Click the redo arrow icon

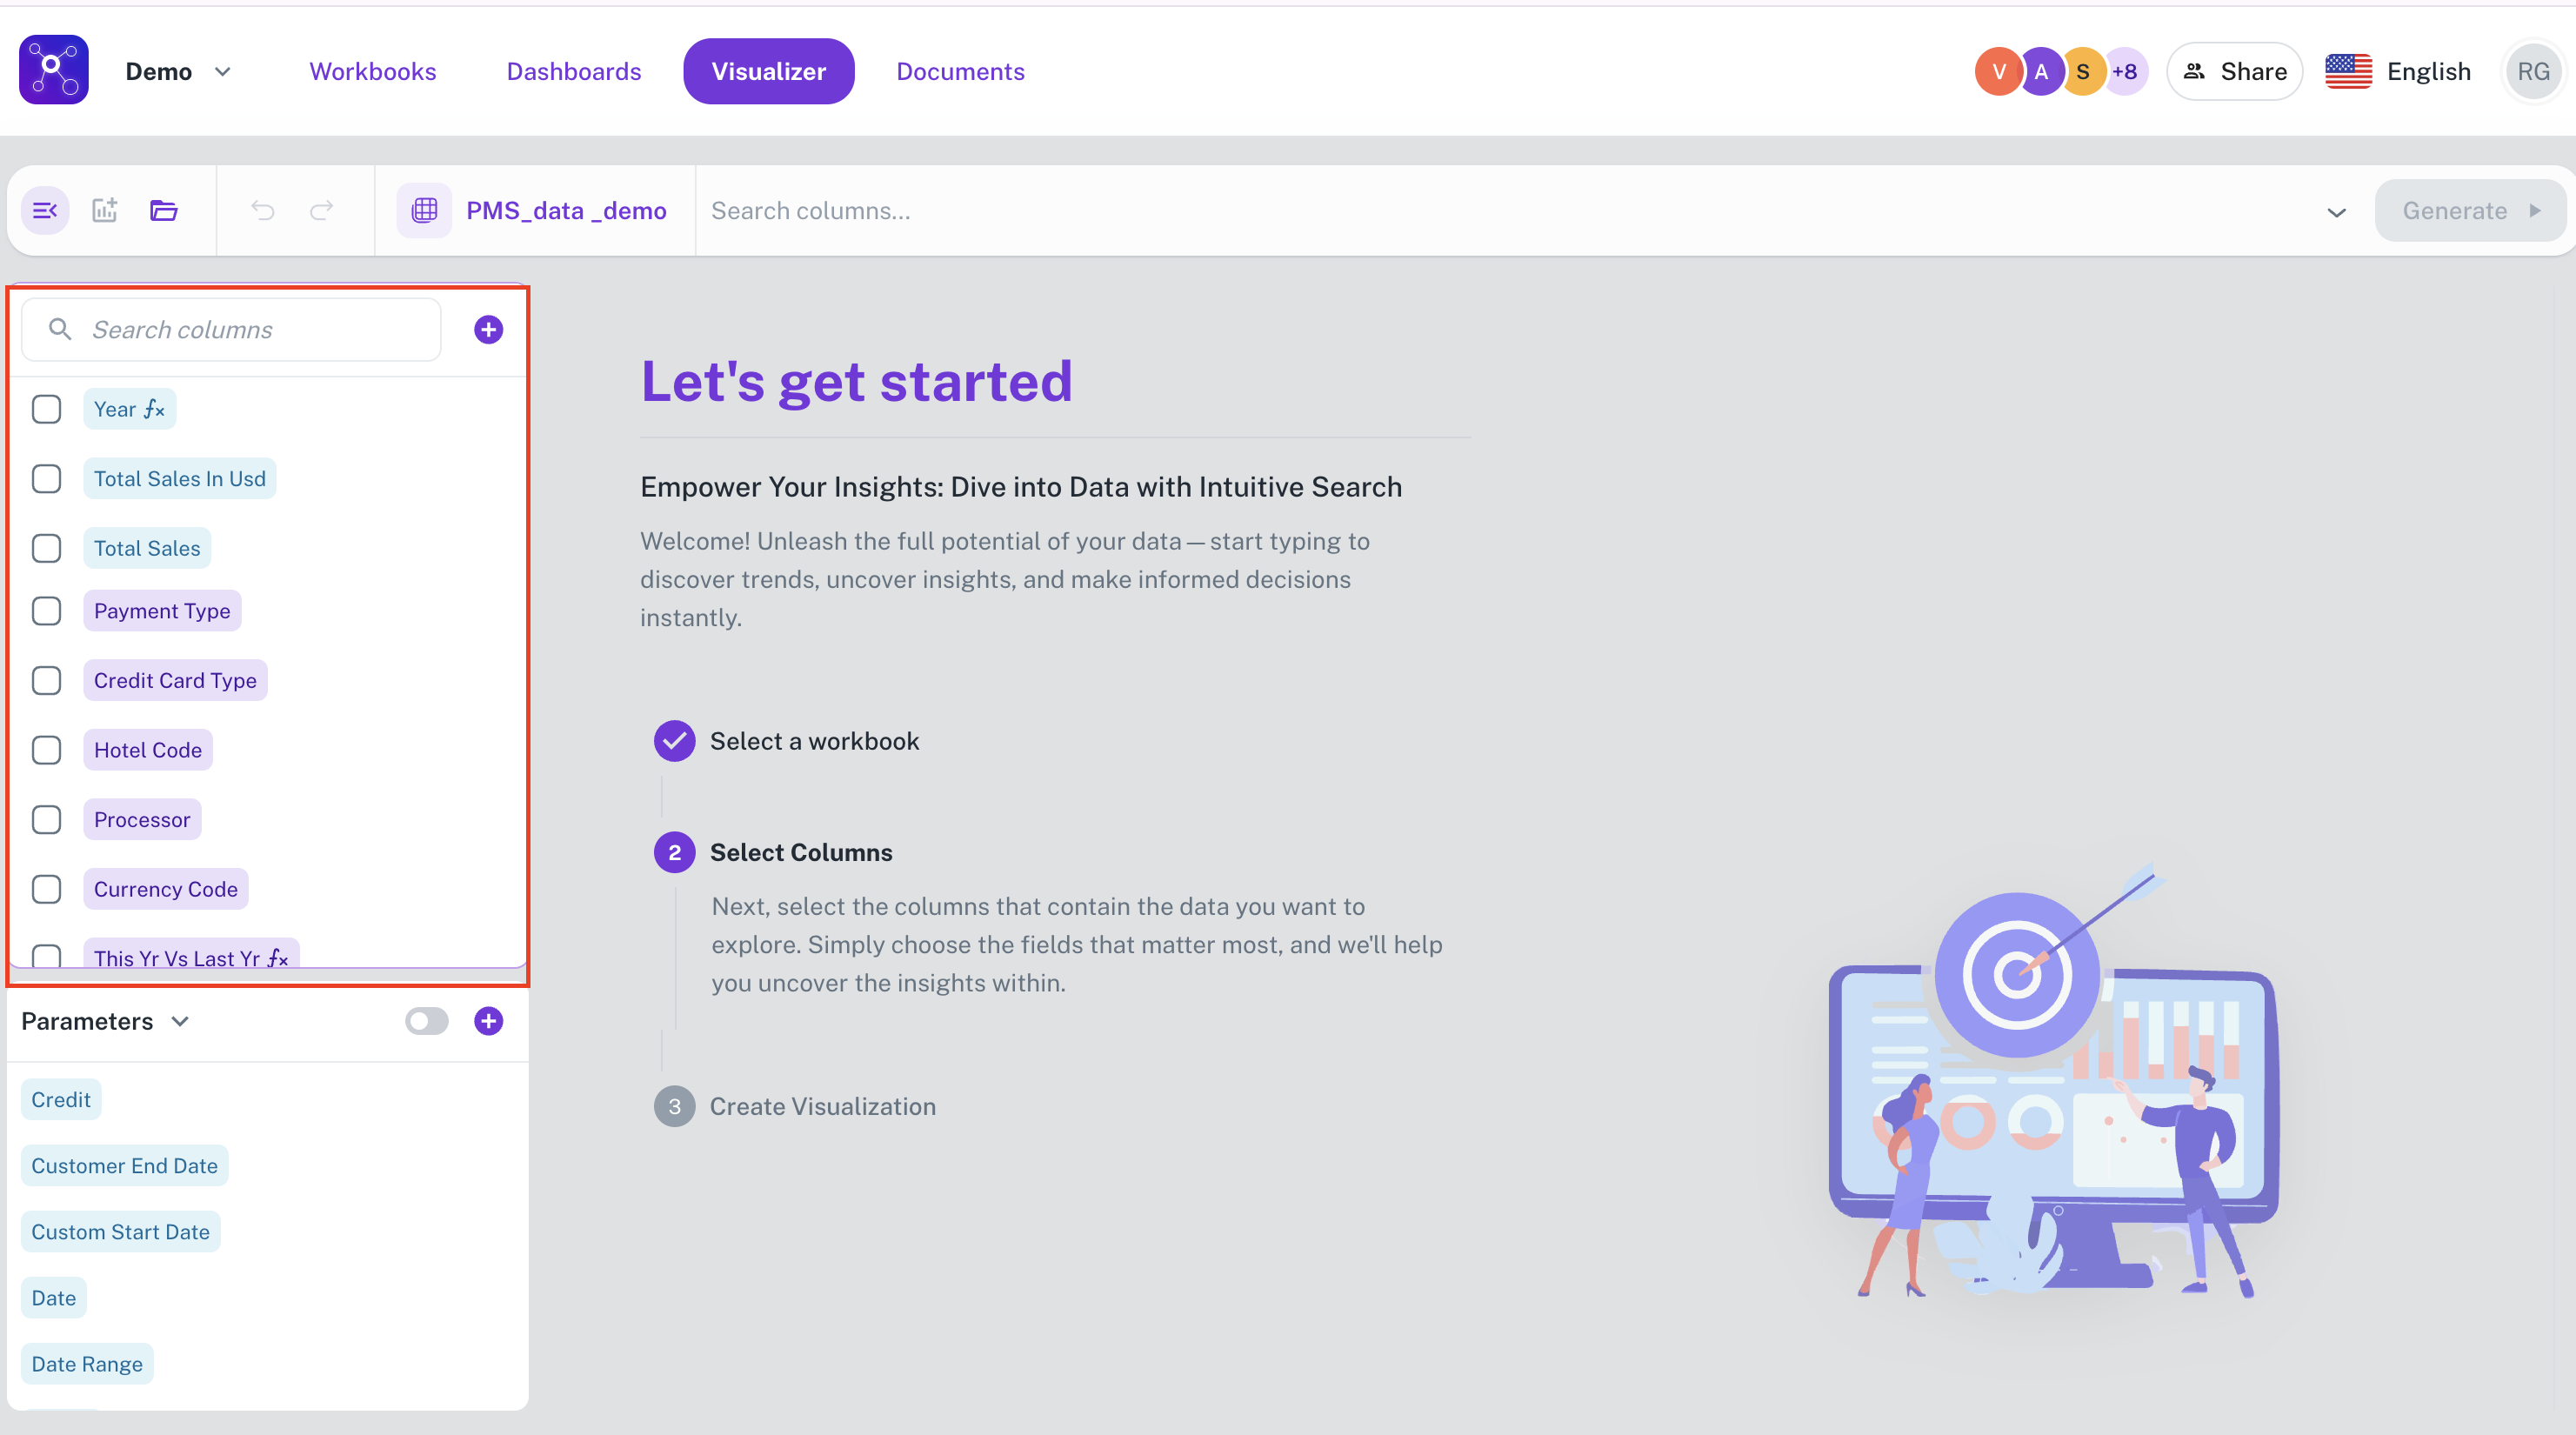click(x=322, y=211)
